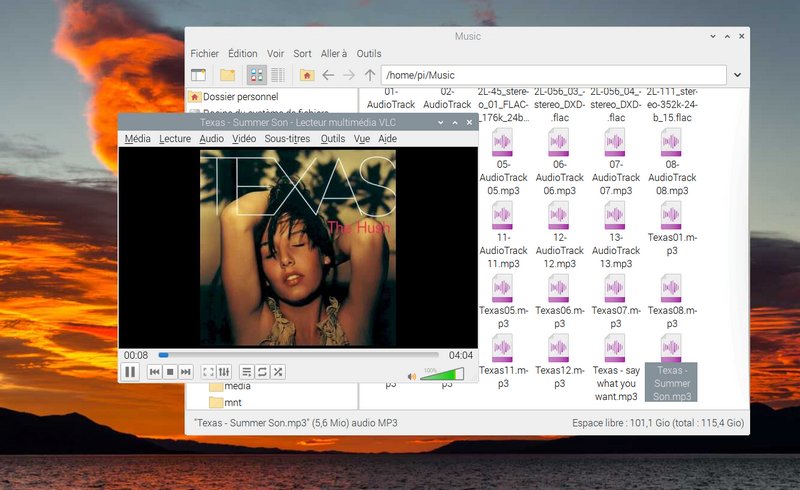Go up to parent folder

click(x=370, y=75)
